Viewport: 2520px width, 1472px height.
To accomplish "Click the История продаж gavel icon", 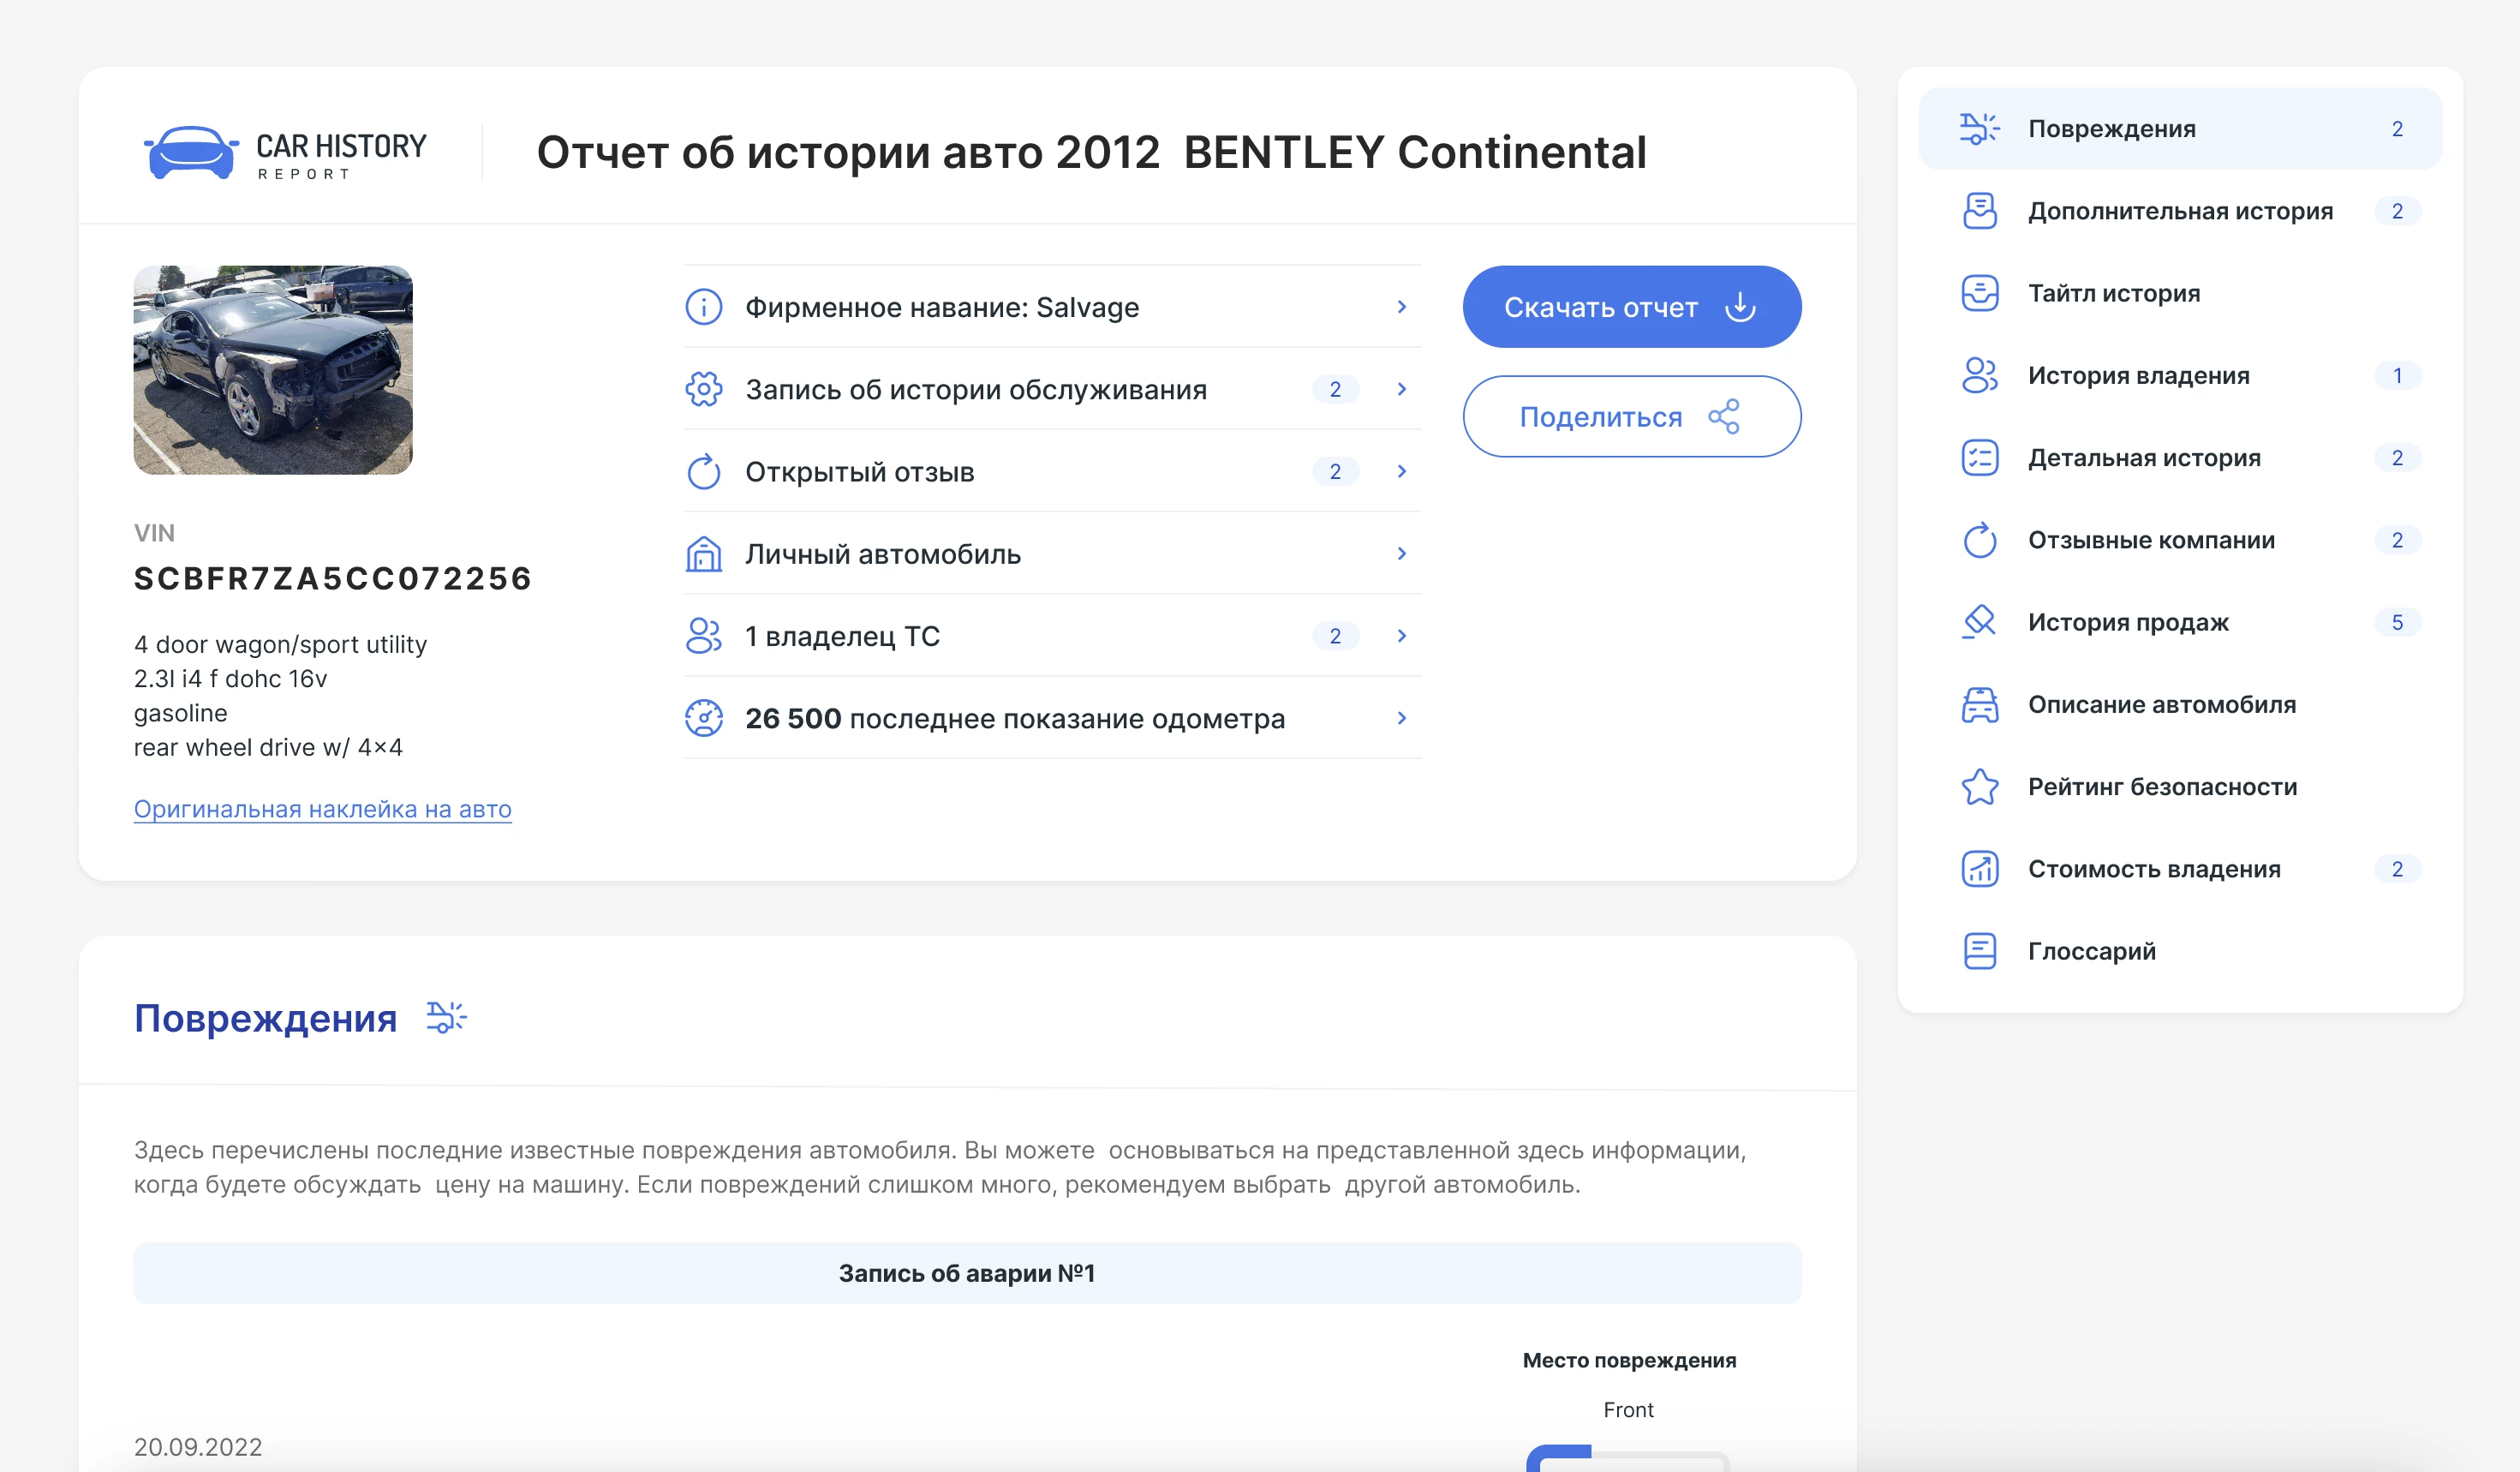I will click(x=1979, y=622).
